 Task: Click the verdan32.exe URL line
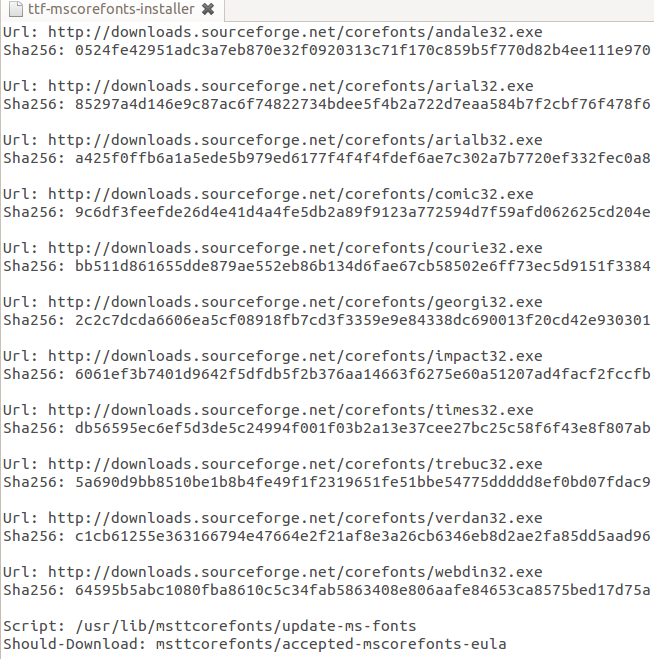[x=273, y=518]
